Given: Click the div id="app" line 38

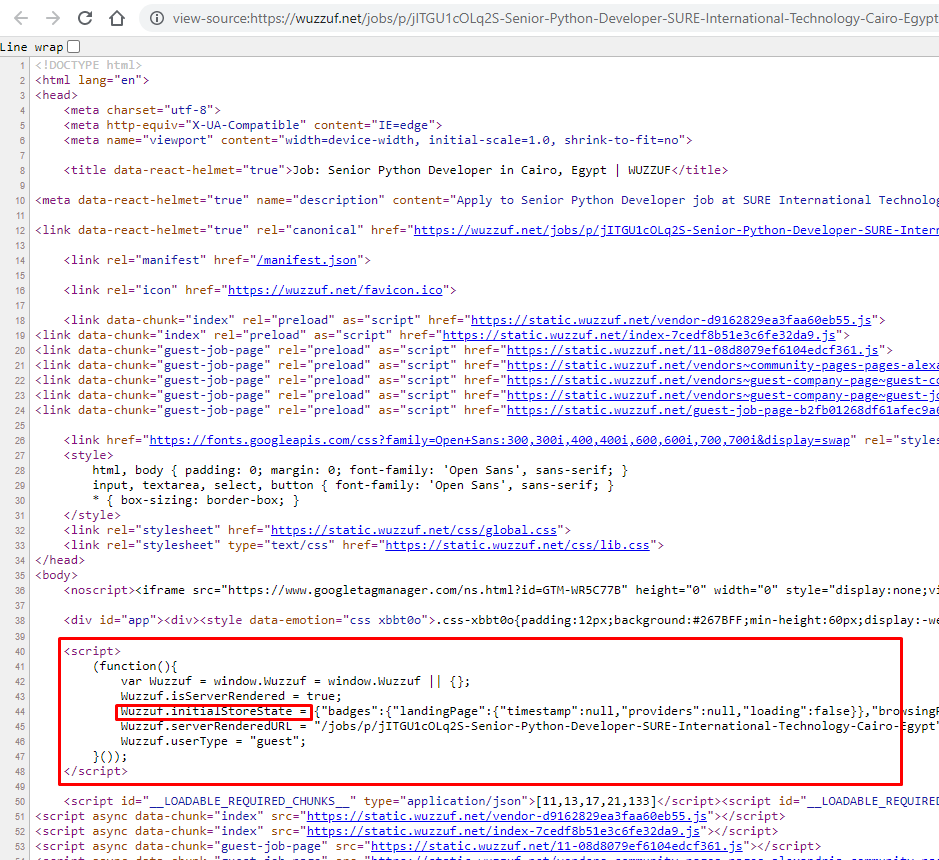Looking at the screenshot, I should (501, 620).
